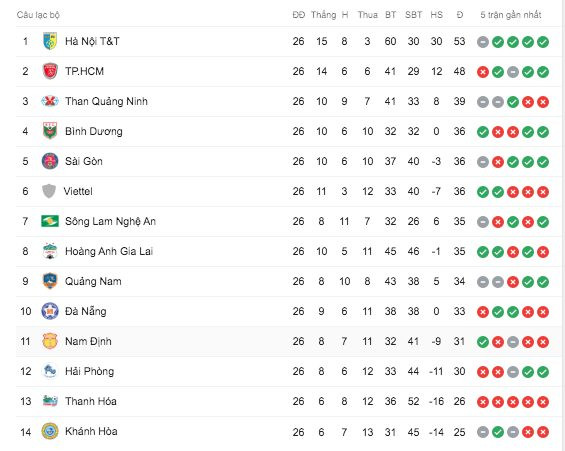This screenshot has width=565, height=451.
Task: Click the Hà Nội T&T club crest
Action: tap(50, 41)
